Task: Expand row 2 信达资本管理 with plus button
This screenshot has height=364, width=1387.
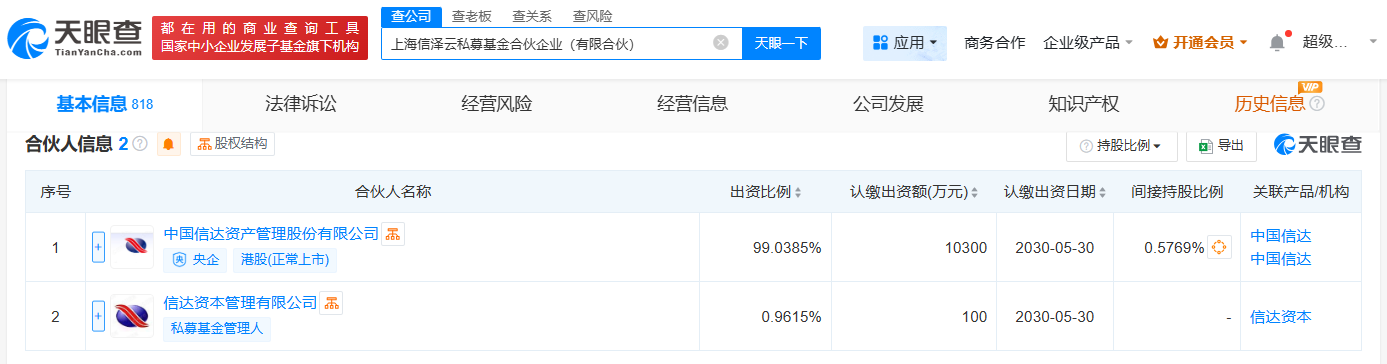Action: coord(98,316)
